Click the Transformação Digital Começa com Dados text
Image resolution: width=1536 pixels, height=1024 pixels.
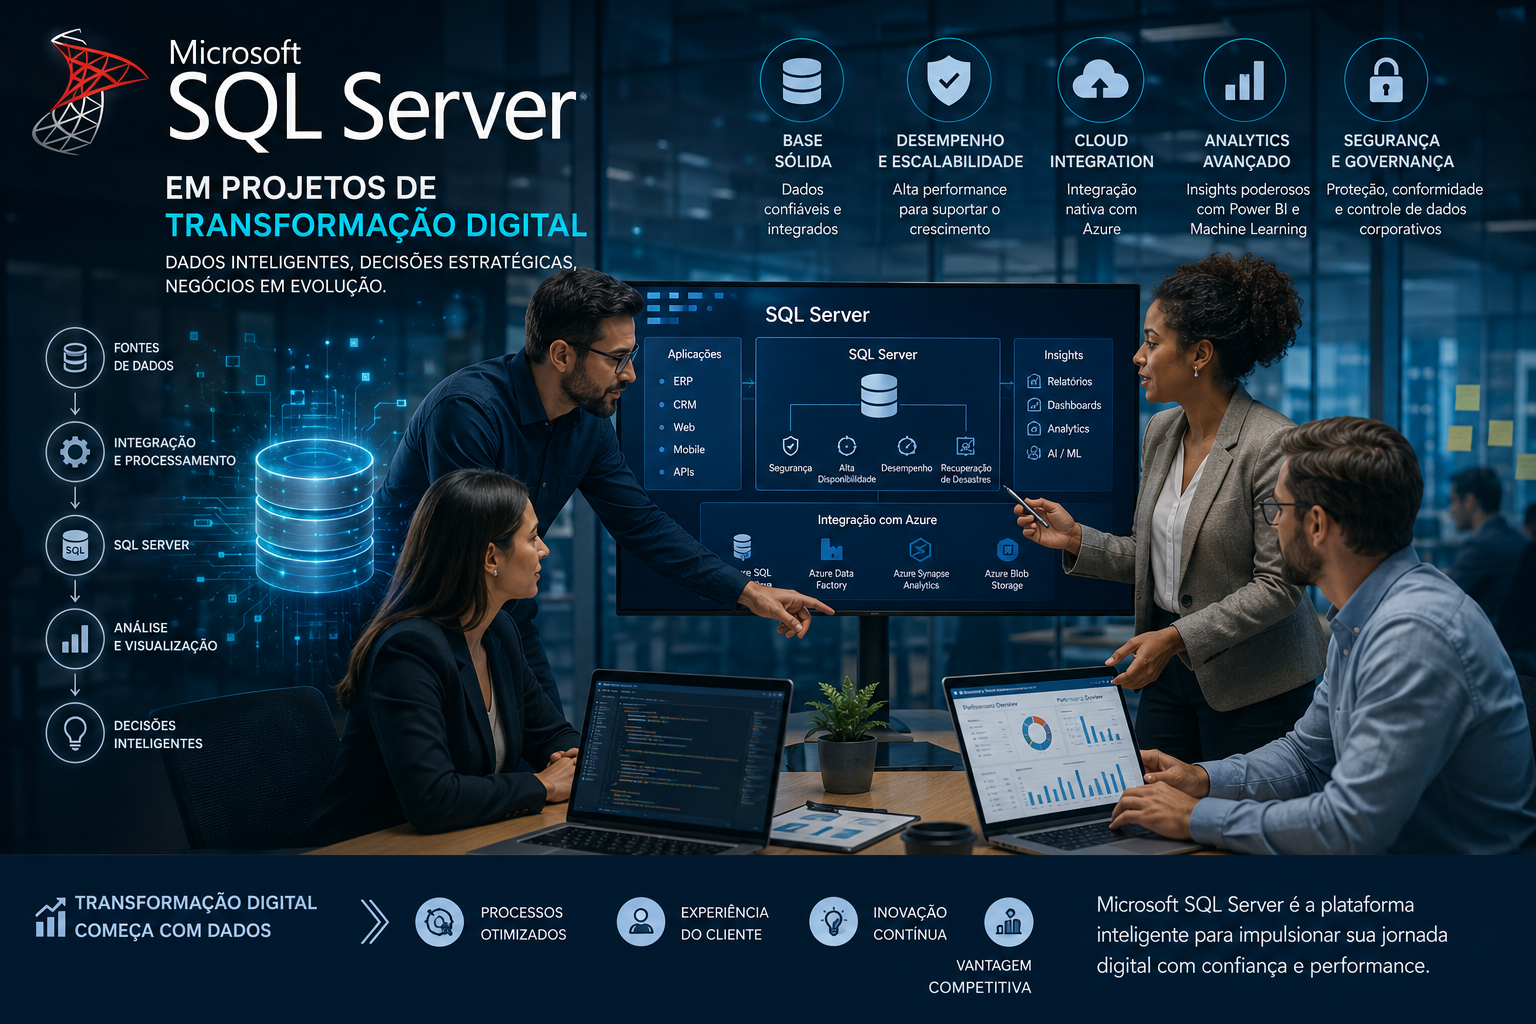195,916
